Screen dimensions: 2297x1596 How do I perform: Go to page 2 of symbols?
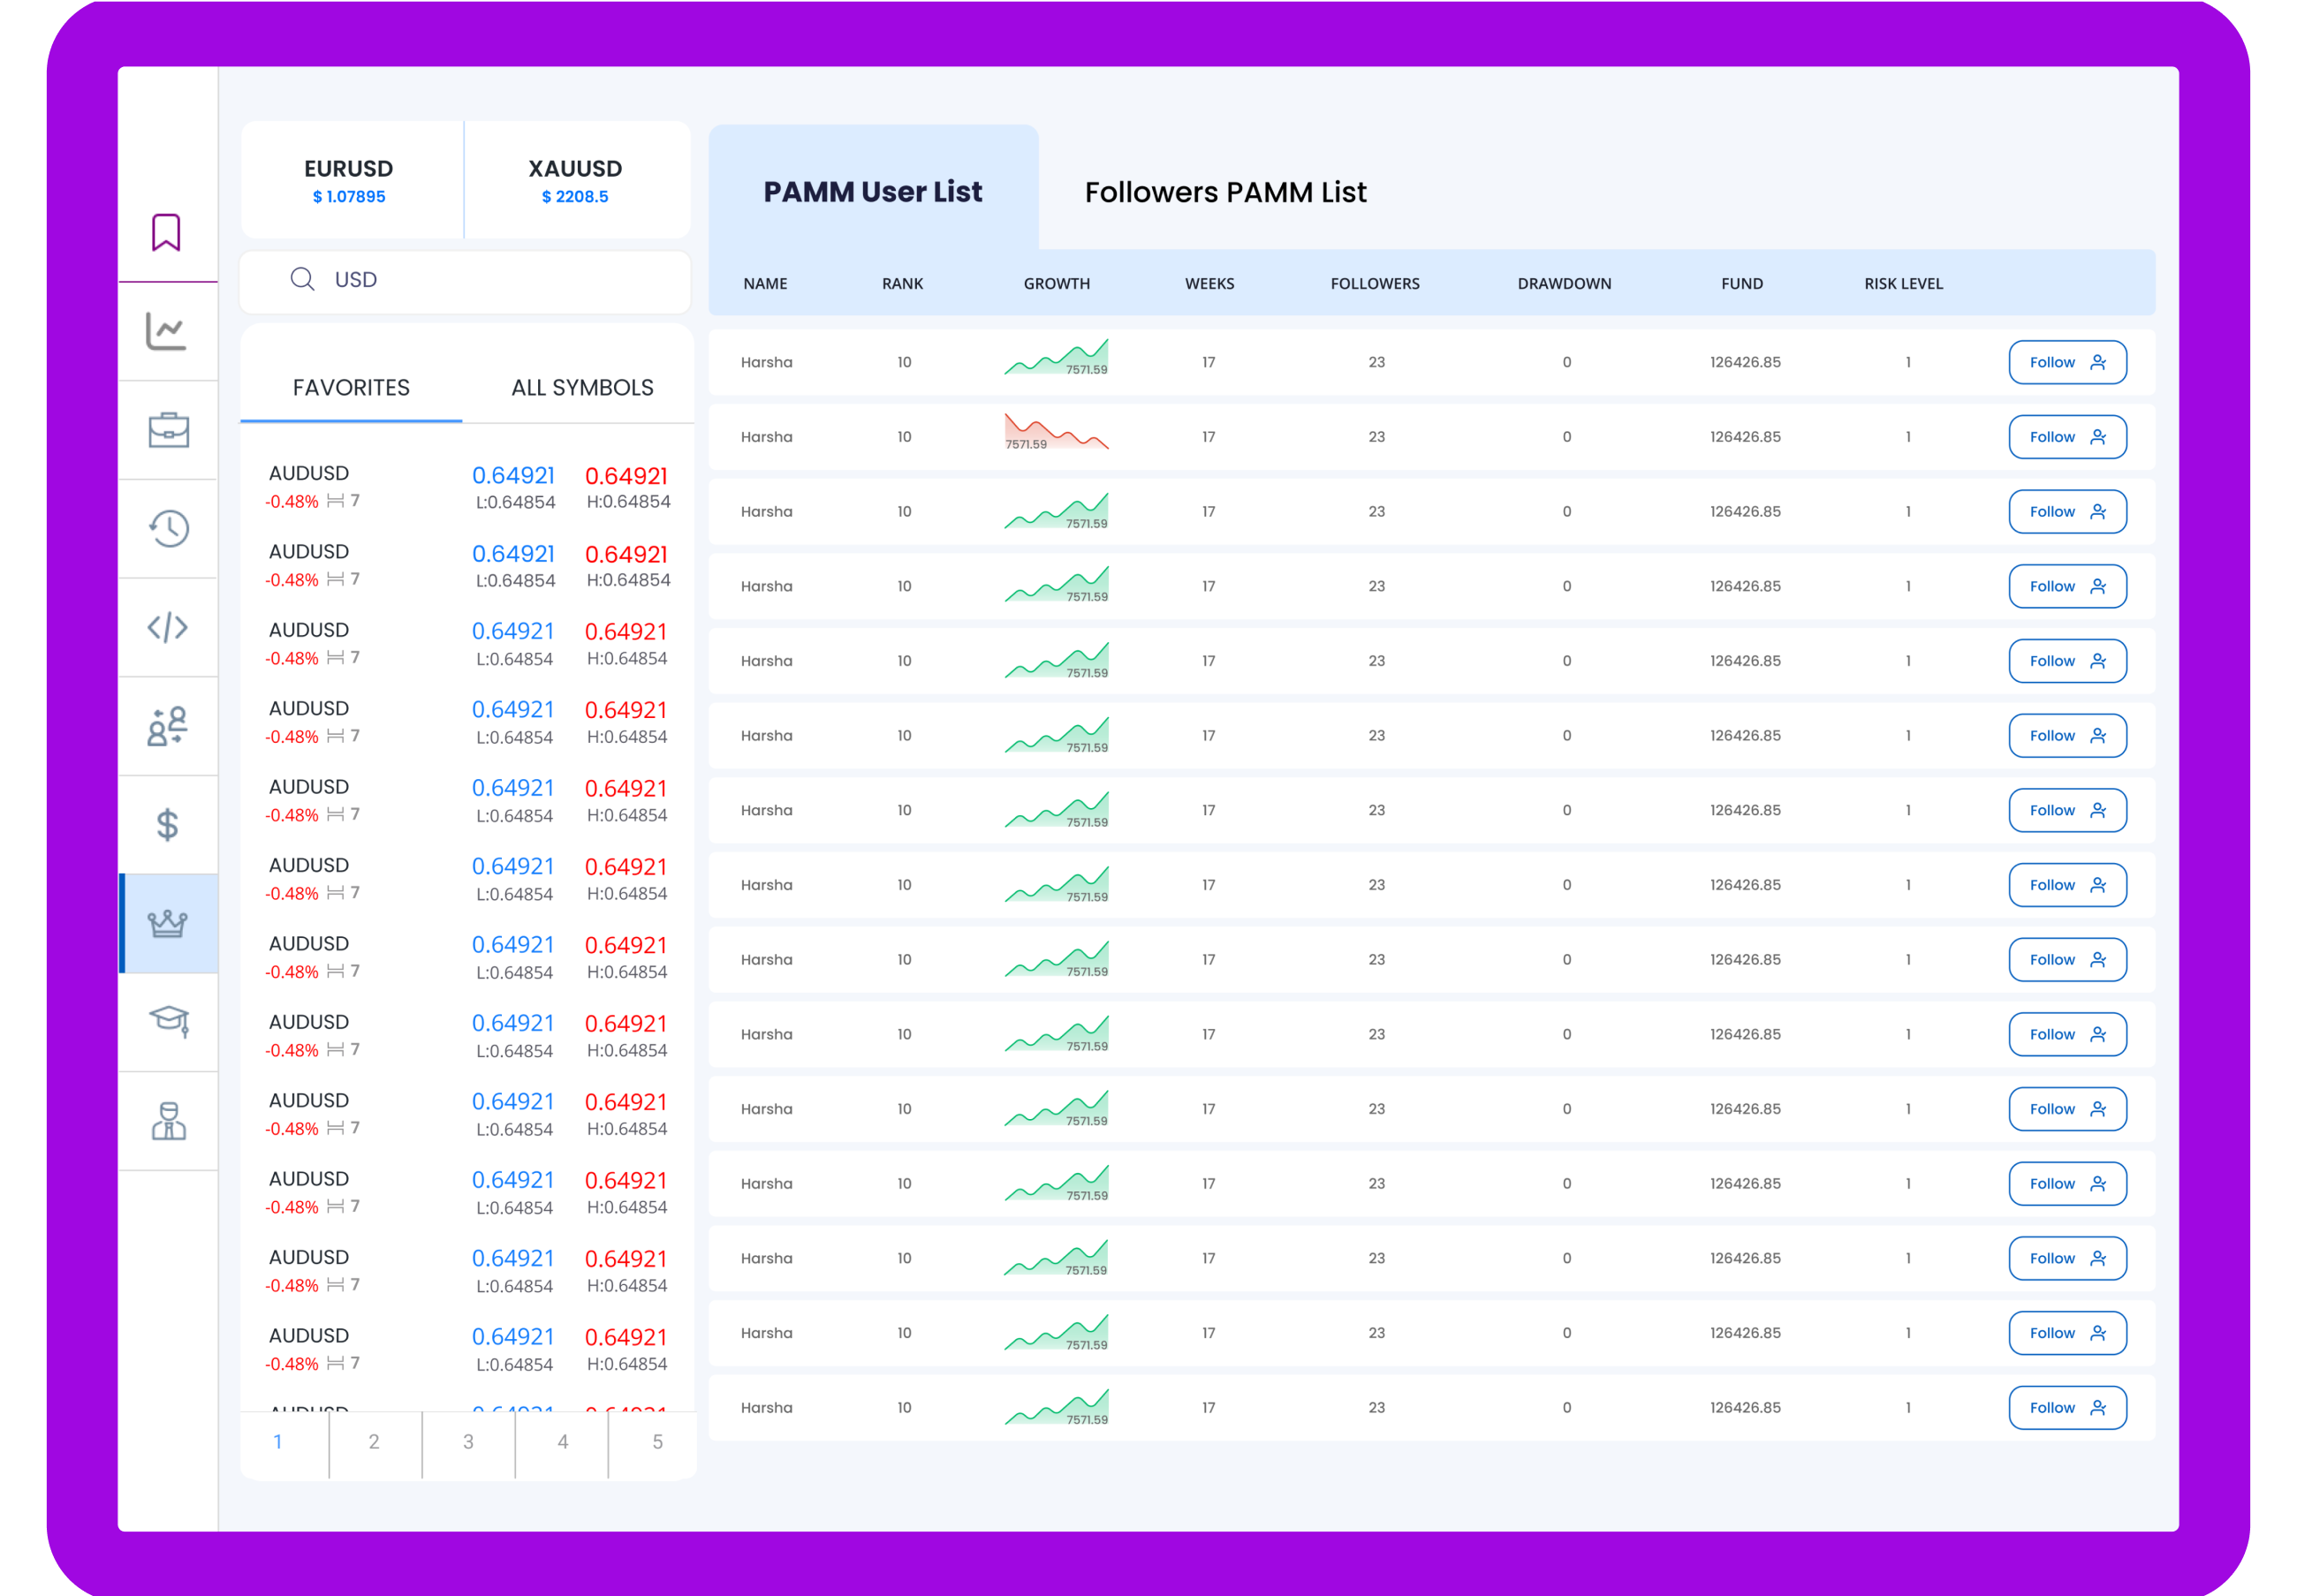click(374, 1441)
